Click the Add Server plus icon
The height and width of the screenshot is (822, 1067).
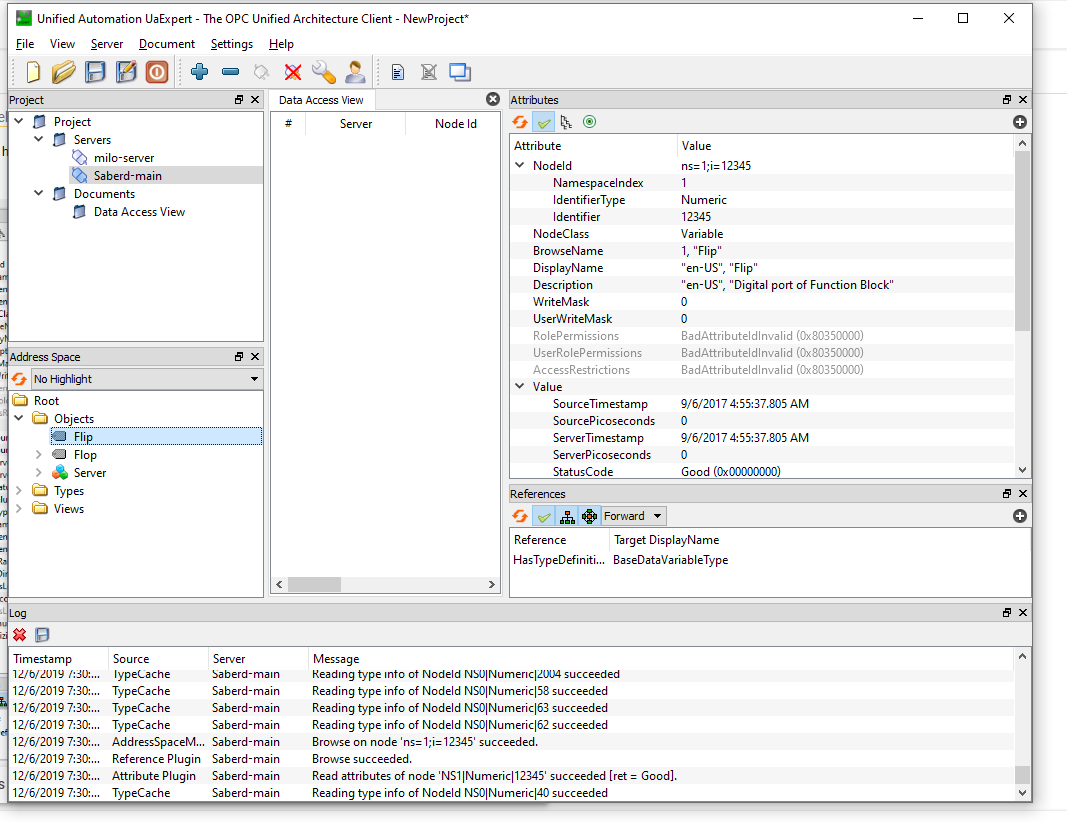coord(199,71)
